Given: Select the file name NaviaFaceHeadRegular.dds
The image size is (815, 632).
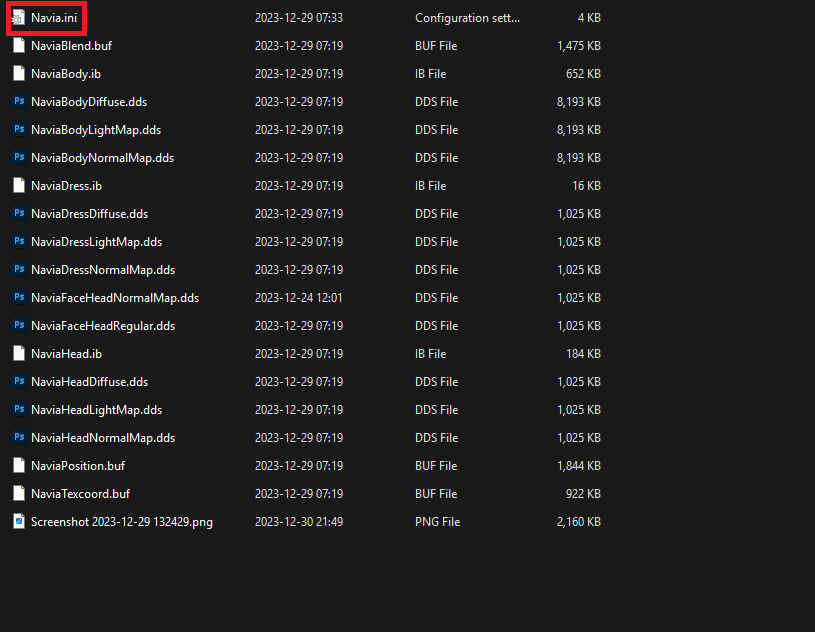Looking at the screenshot, I should click(103, 326).
